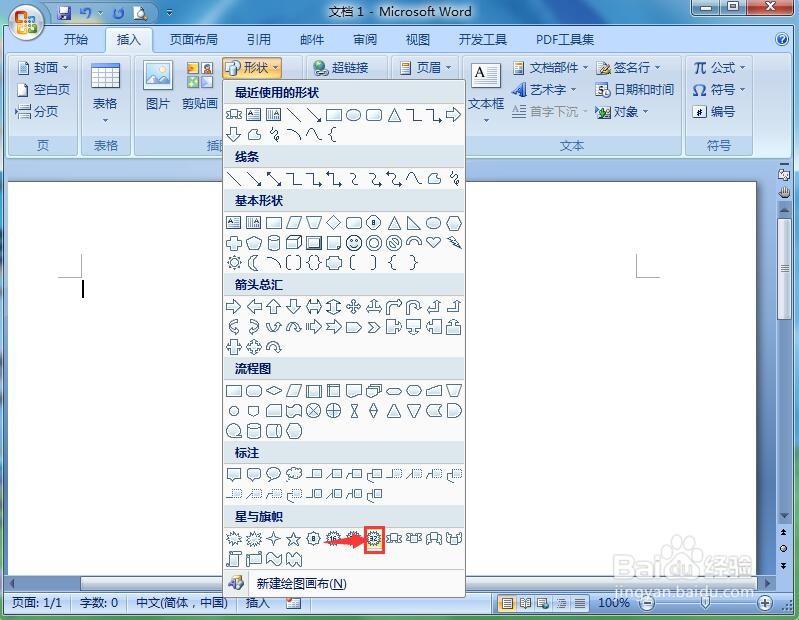Open the 引用 References tab
This screenshot has height=620, width=799.
[259, 39]
